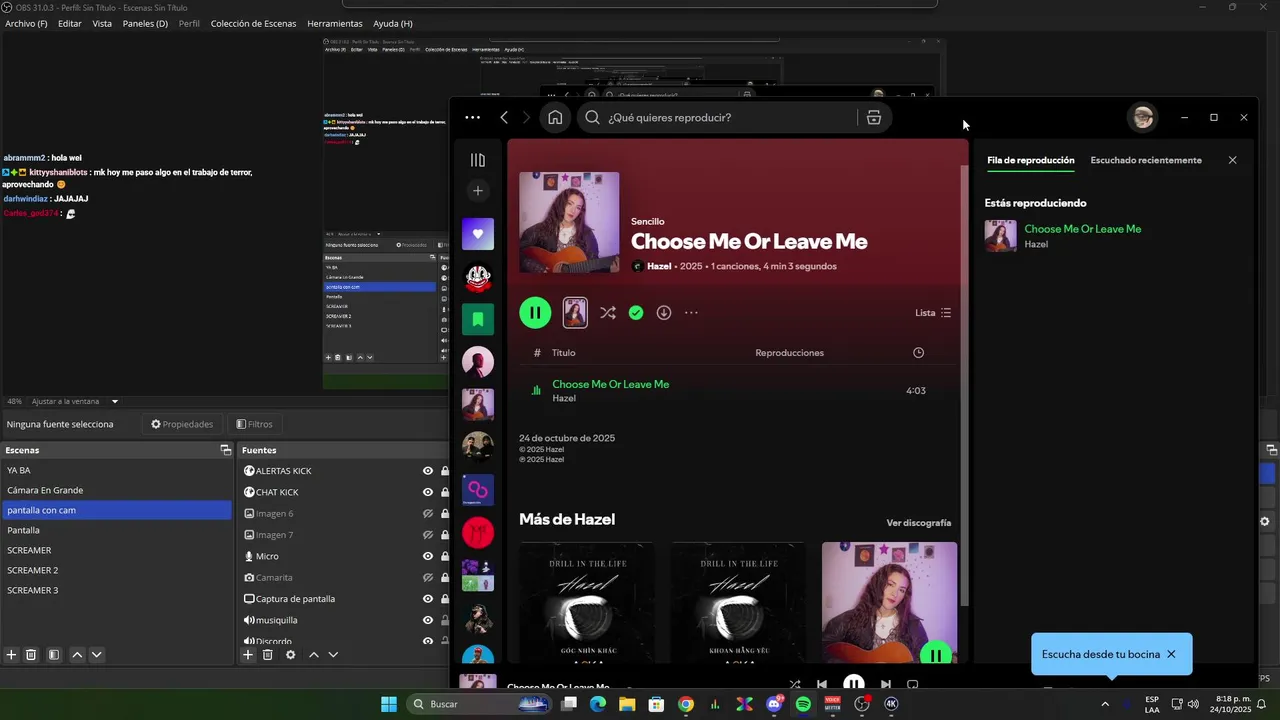
Task: Switch to 'Fila de reproducción' tab
Action: pos(1030,160)
